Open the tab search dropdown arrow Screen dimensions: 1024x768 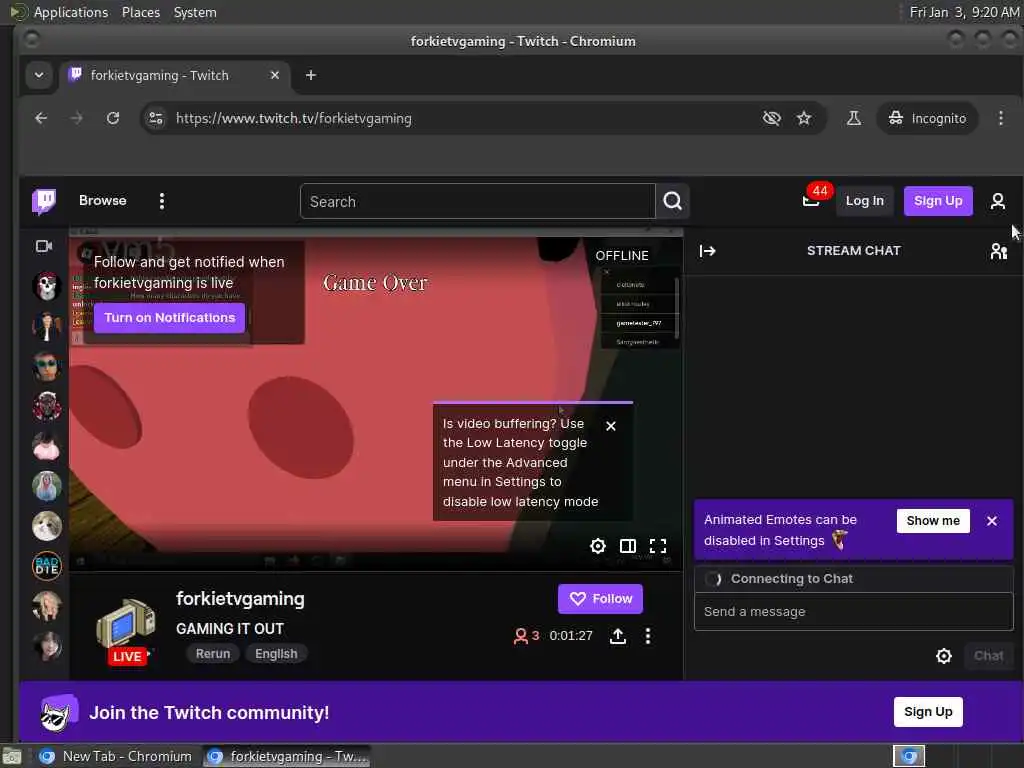(39, 75)
